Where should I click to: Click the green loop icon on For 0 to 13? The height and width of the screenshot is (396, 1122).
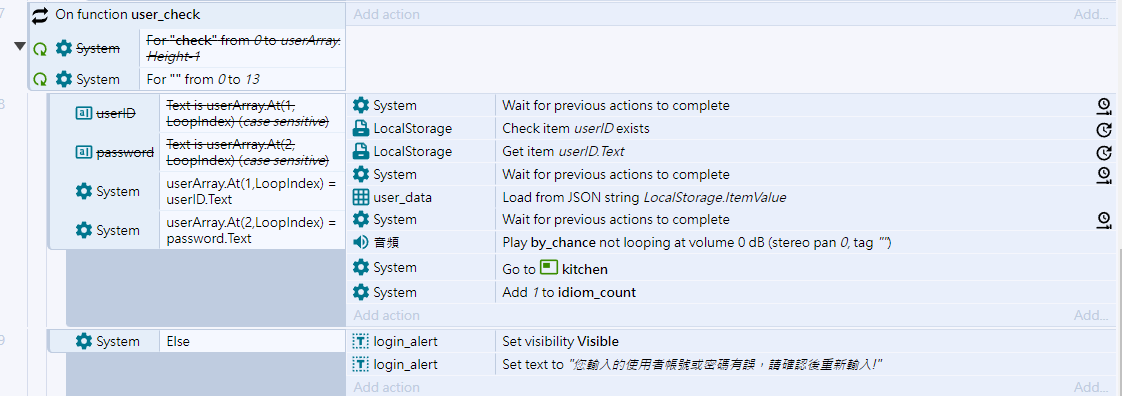coord(40,79)
